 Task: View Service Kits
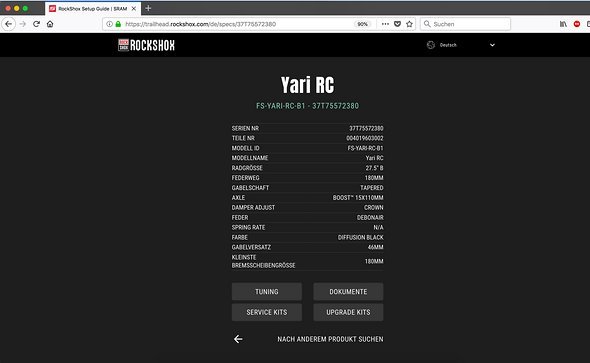(x=267, y=312)
